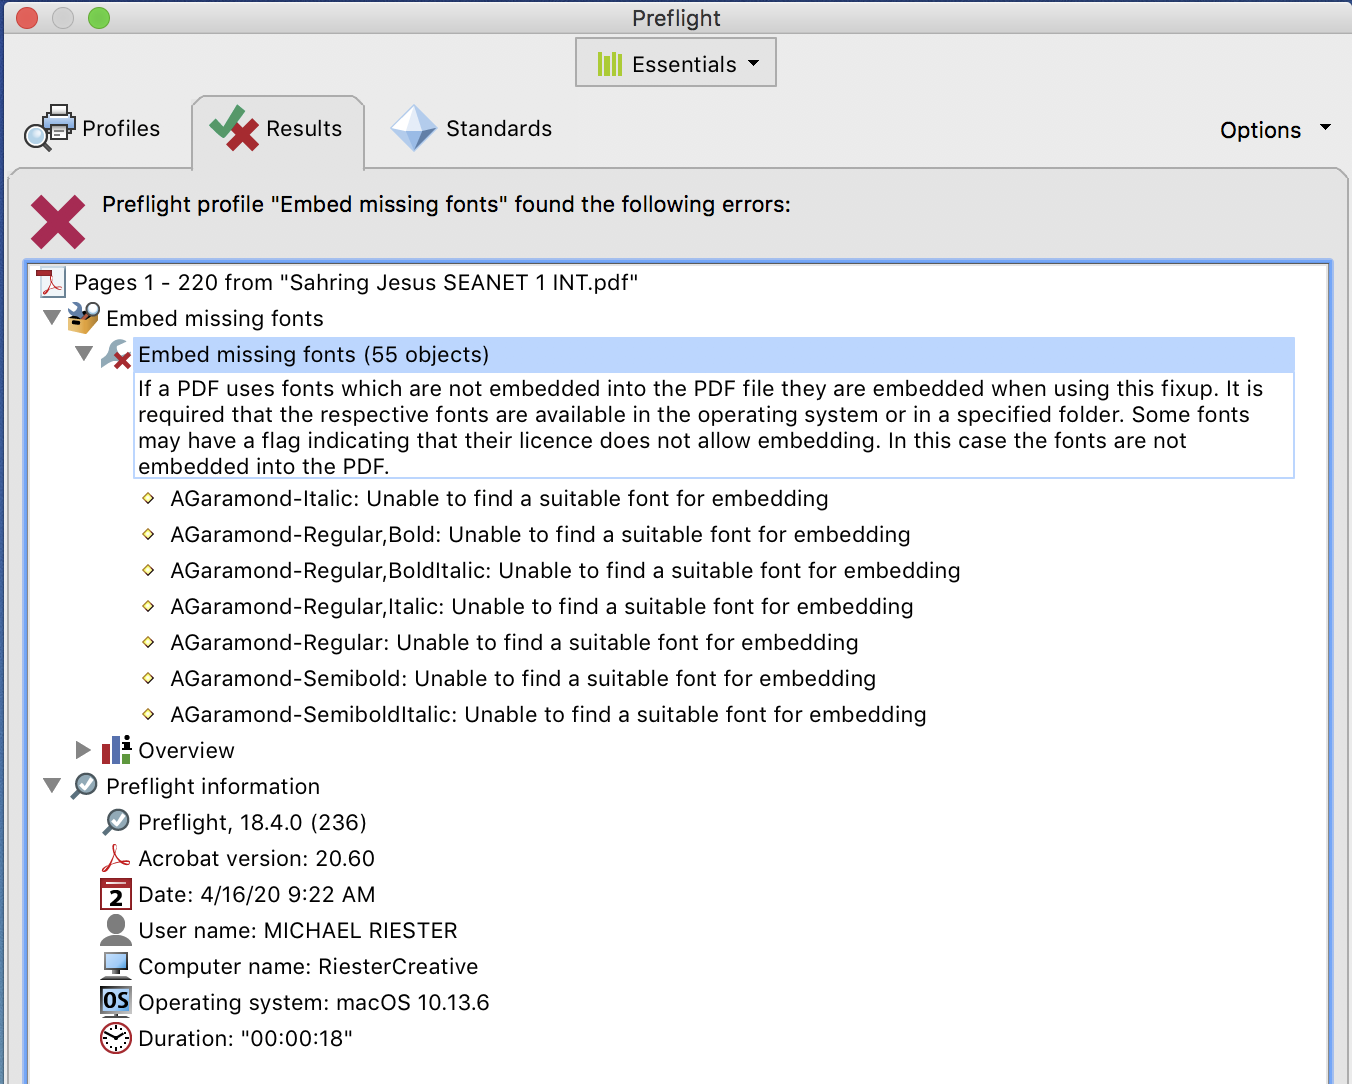Click the diamond bullet beside AGaramond-SemiboldItalic
The image size is (1352, 1084).
[148, 714]
